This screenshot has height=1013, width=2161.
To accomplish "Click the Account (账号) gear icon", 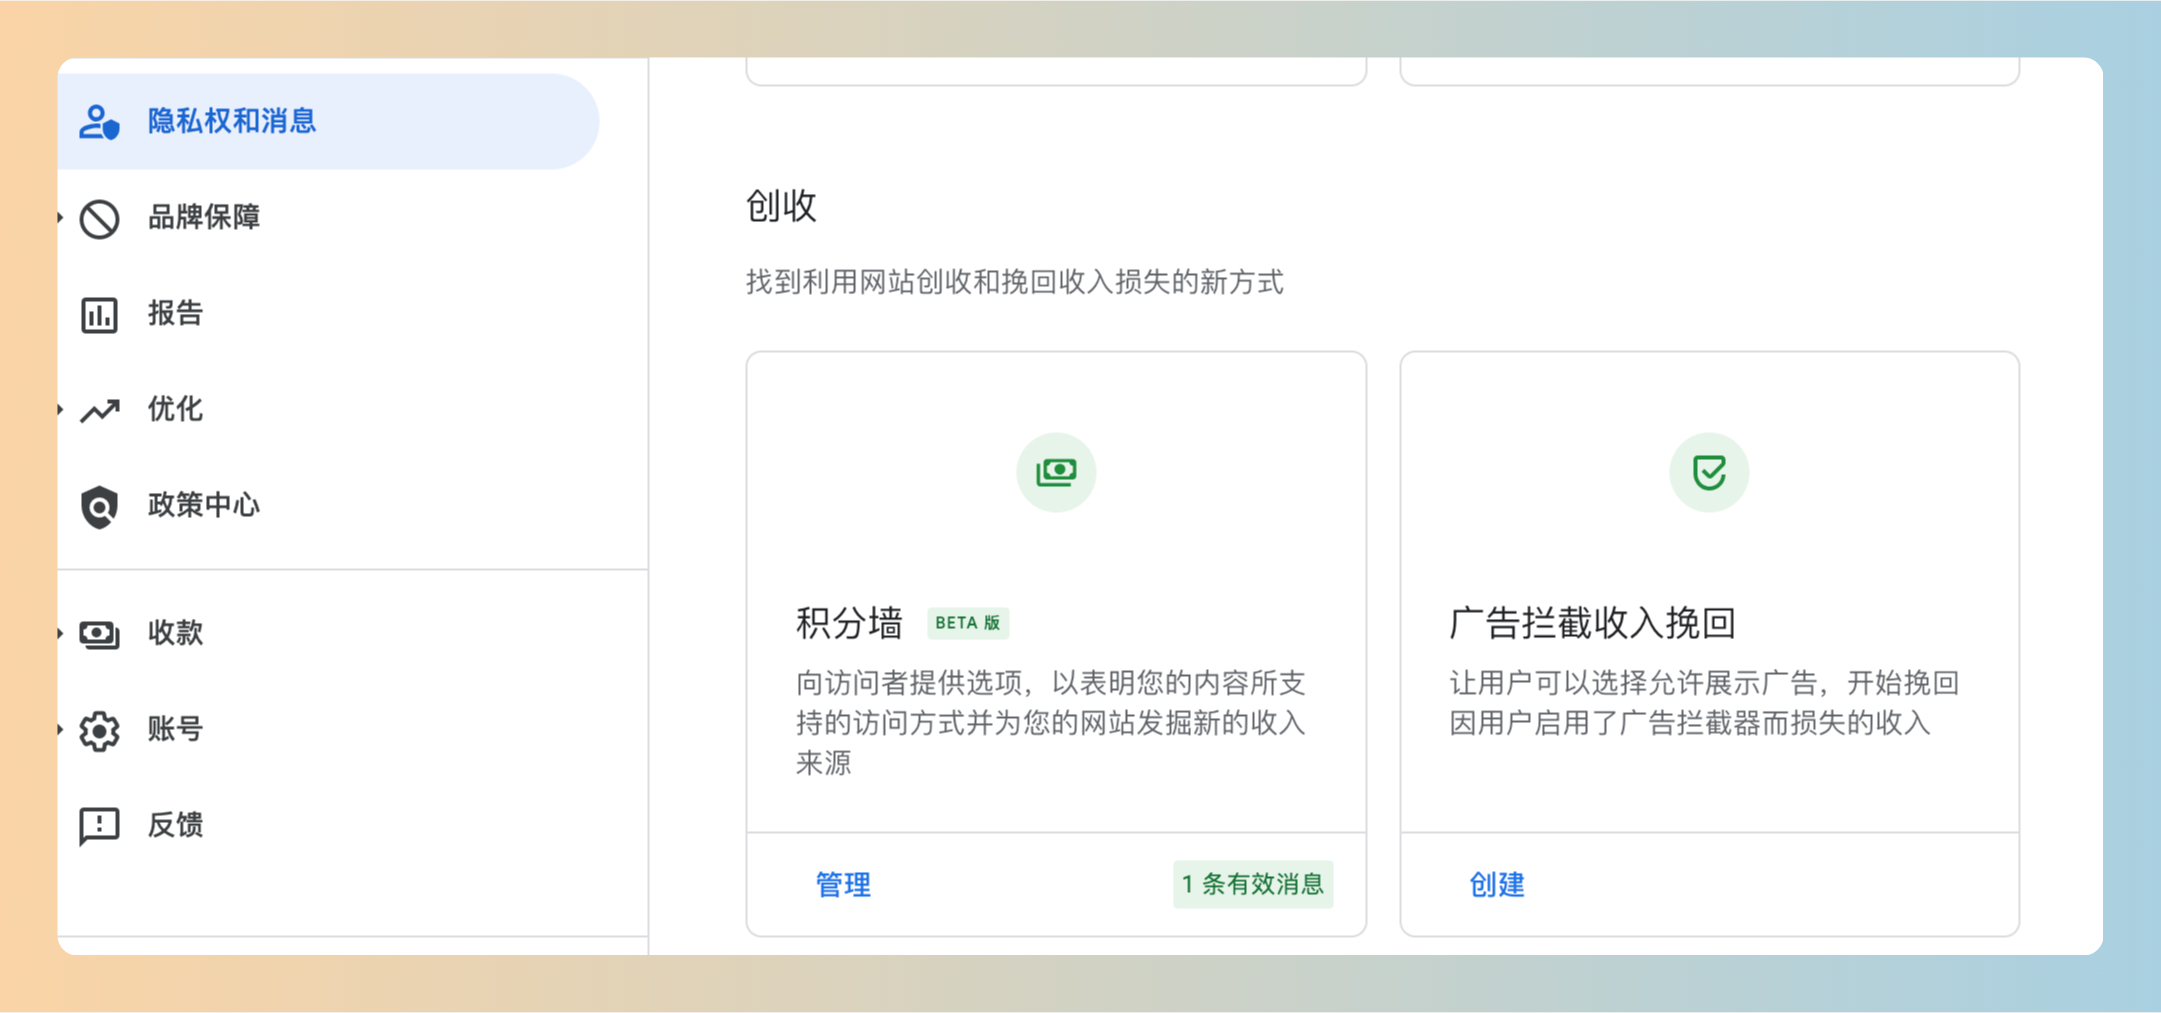I will [99, 731].
